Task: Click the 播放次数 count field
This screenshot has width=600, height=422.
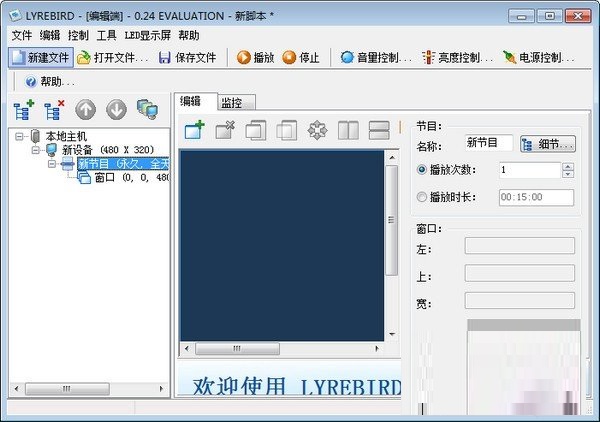Action: coord(530,170)
